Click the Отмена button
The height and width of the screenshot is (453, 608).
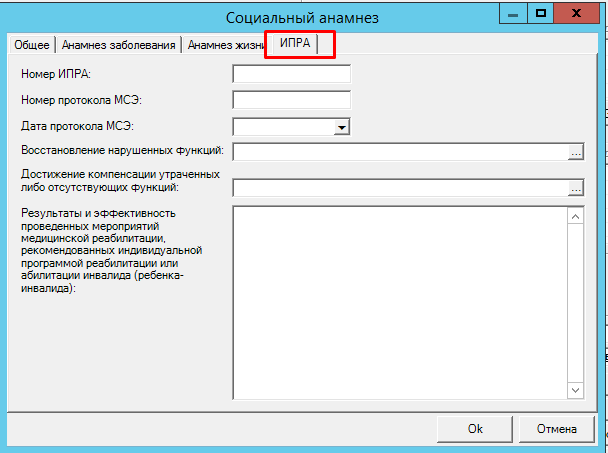click(x=557, y=428)
